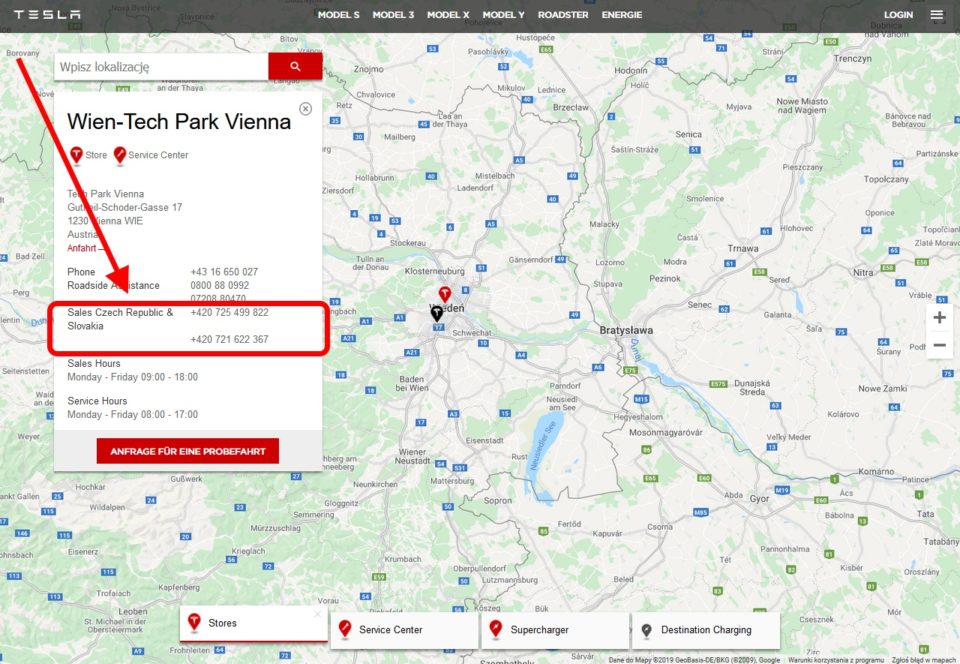The image size is (960, 664).
Task: Click the LOGIN link
Action: pyautogui.click(x=898, y=15)
